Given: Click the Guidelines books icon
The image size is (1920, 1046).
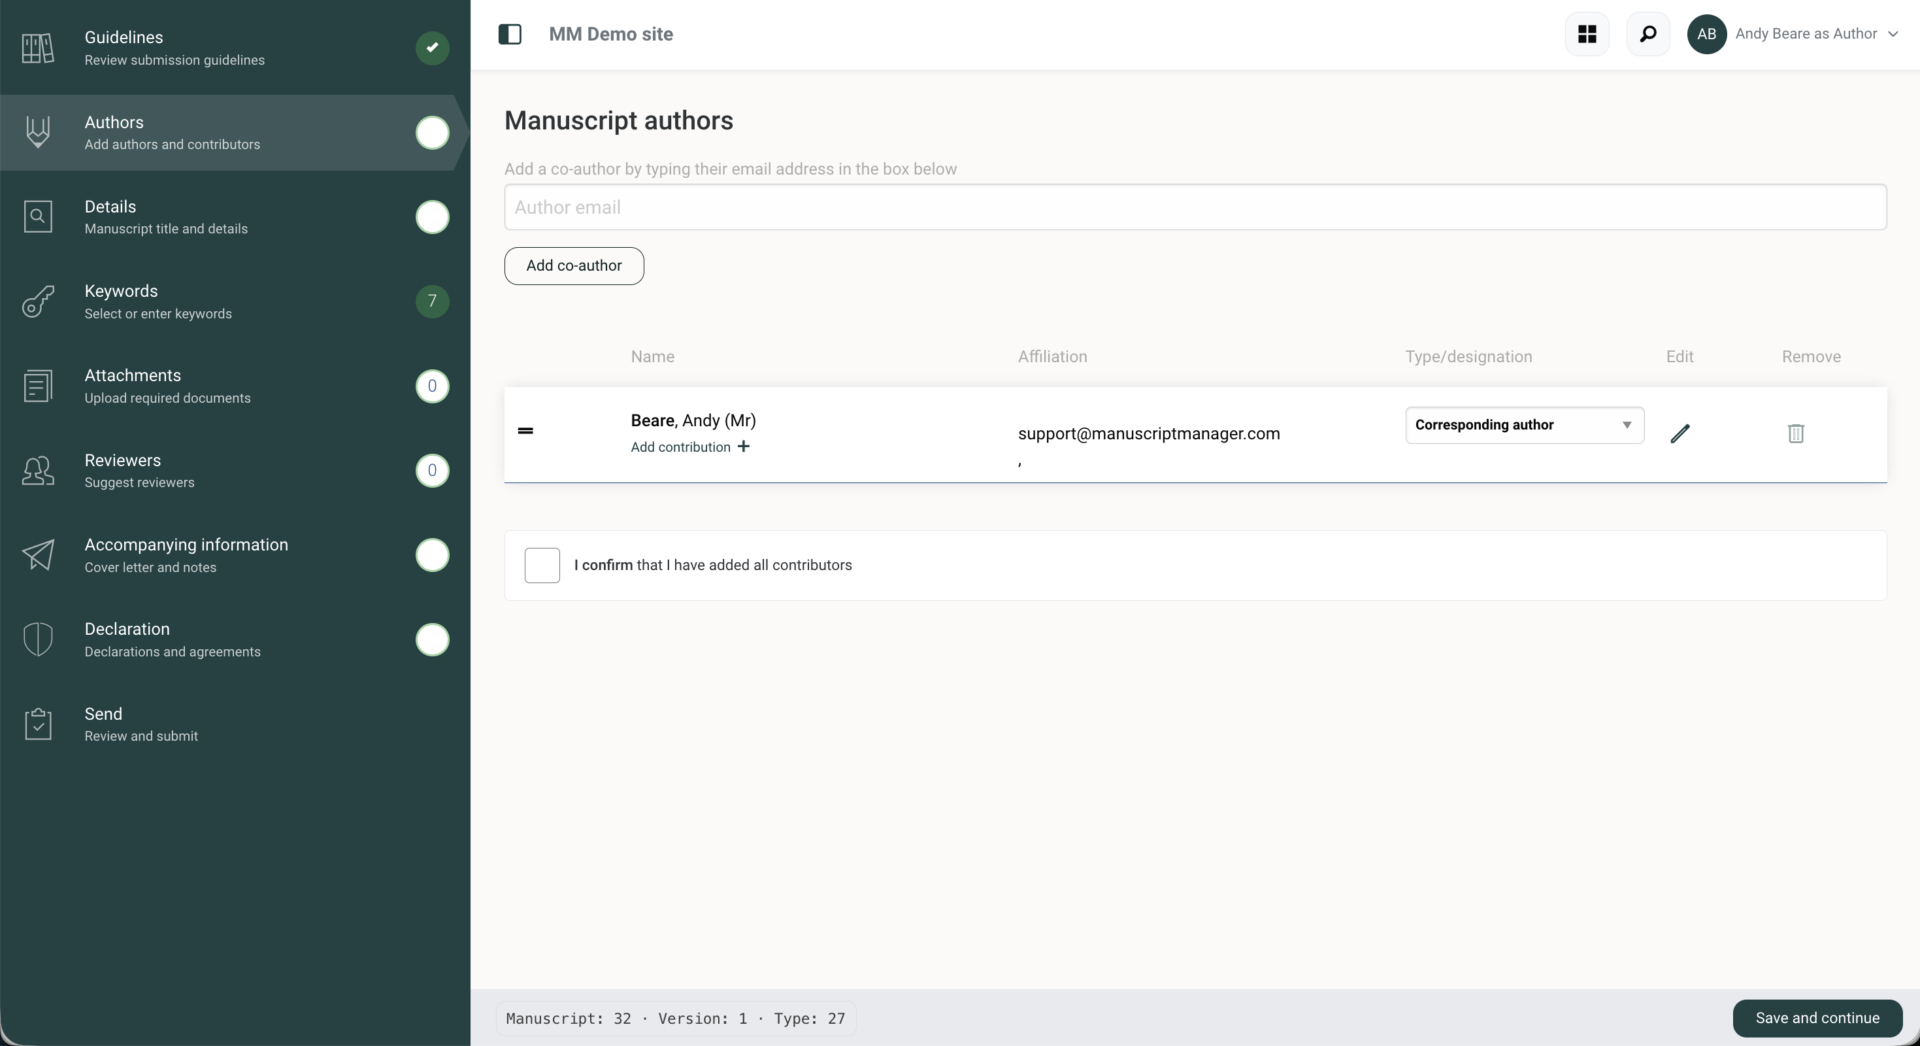Looking at the screenshot, I should (x=38, y=48).
